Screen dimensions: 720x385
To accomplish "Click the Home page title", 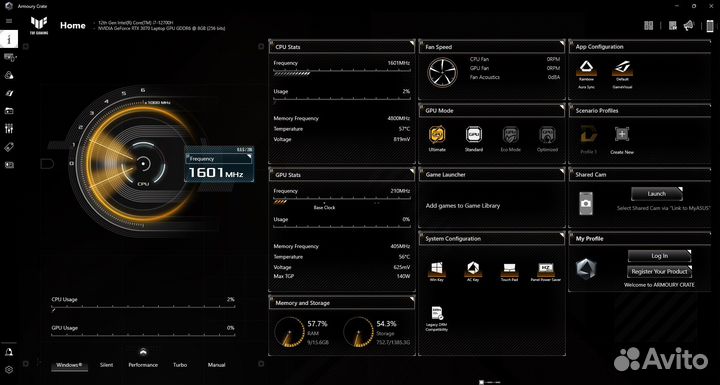I will 73,25.
